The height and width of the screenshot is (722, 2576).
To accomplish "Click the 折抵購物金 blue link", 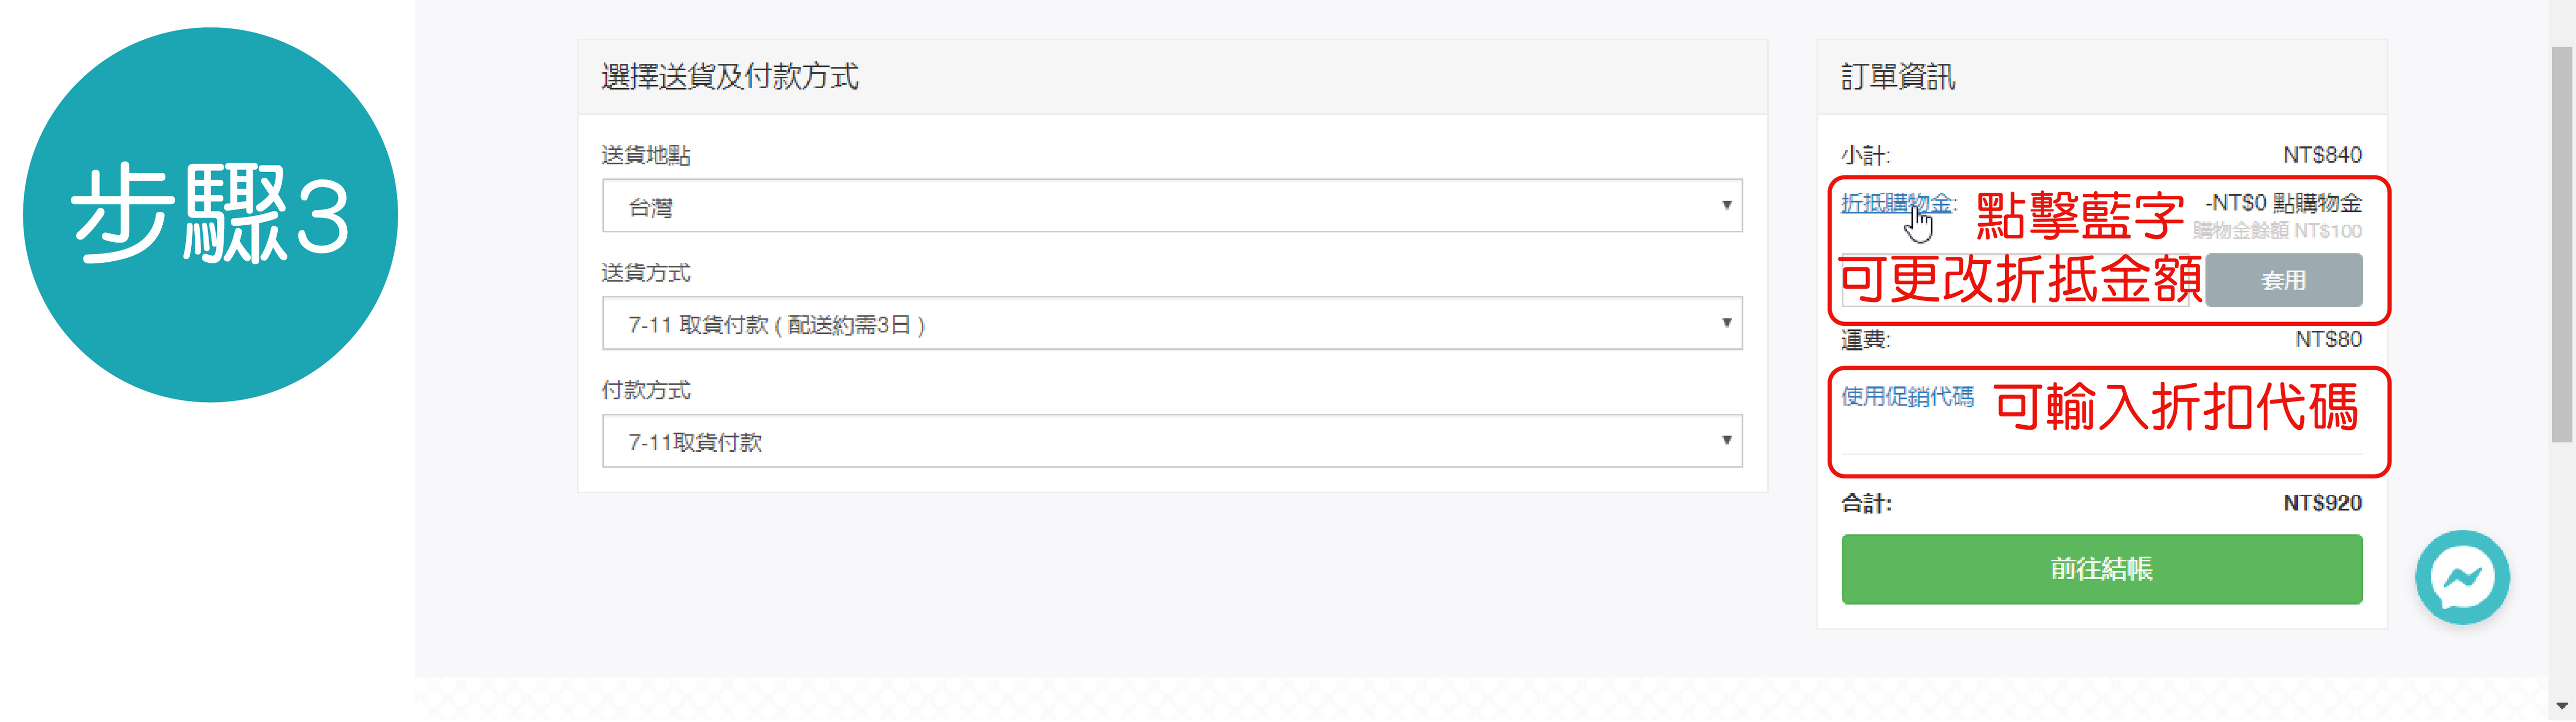I will [x=1895, y=203].
